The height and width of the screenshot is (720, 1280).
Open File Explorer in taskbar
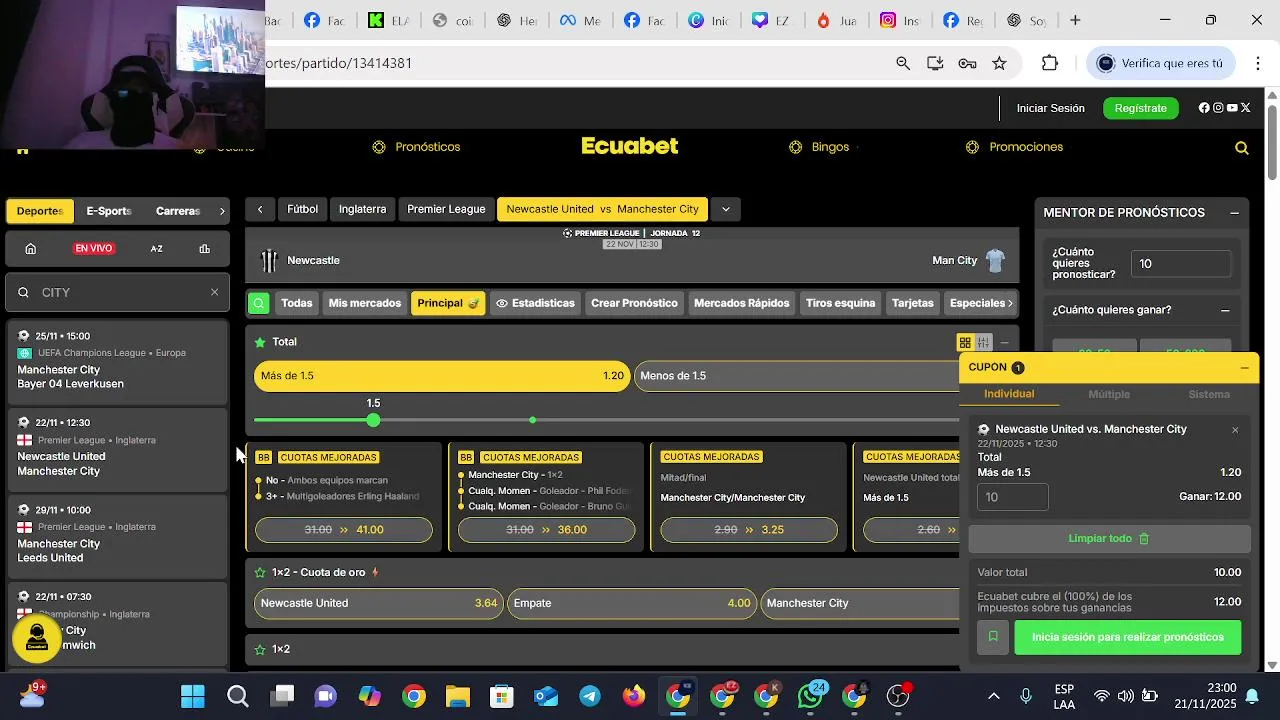[x=458, y=696]
